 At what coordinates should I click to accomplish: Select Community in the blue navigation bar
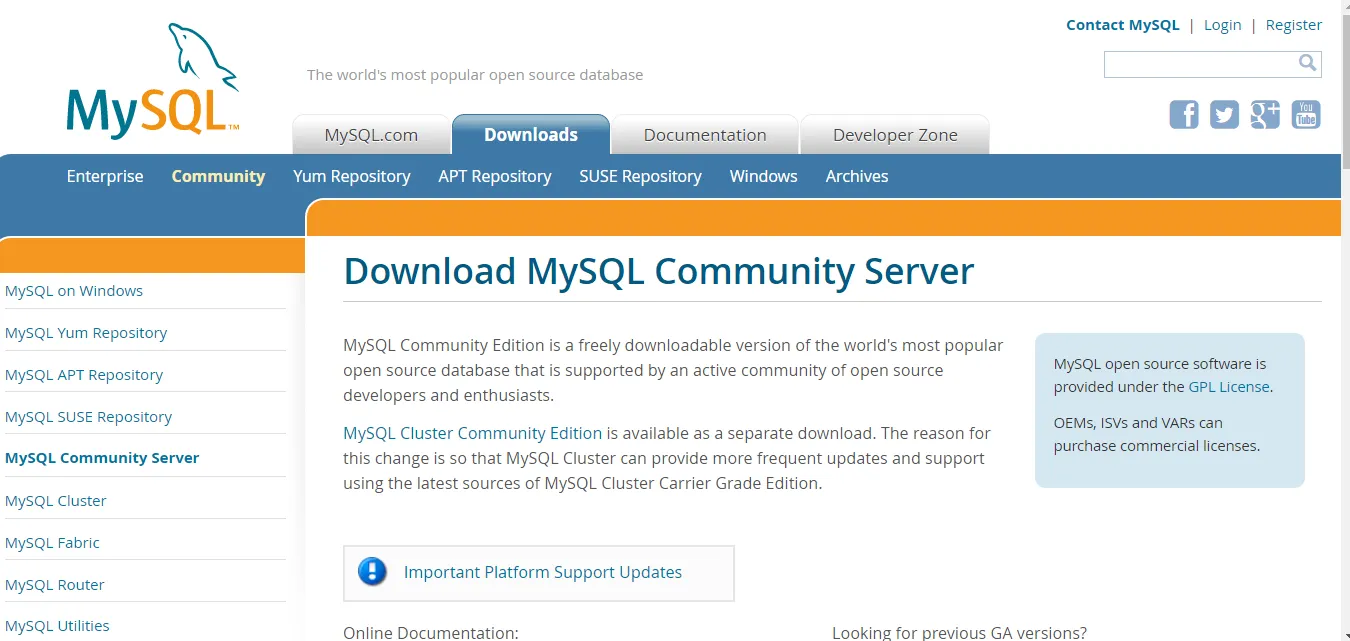pyautogui.click(x=218, y=176)
